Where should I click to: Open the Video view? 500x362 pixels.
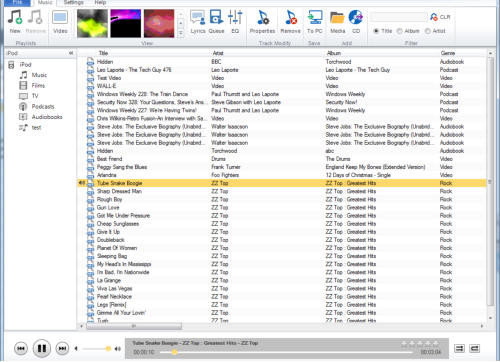pos(60,21)
